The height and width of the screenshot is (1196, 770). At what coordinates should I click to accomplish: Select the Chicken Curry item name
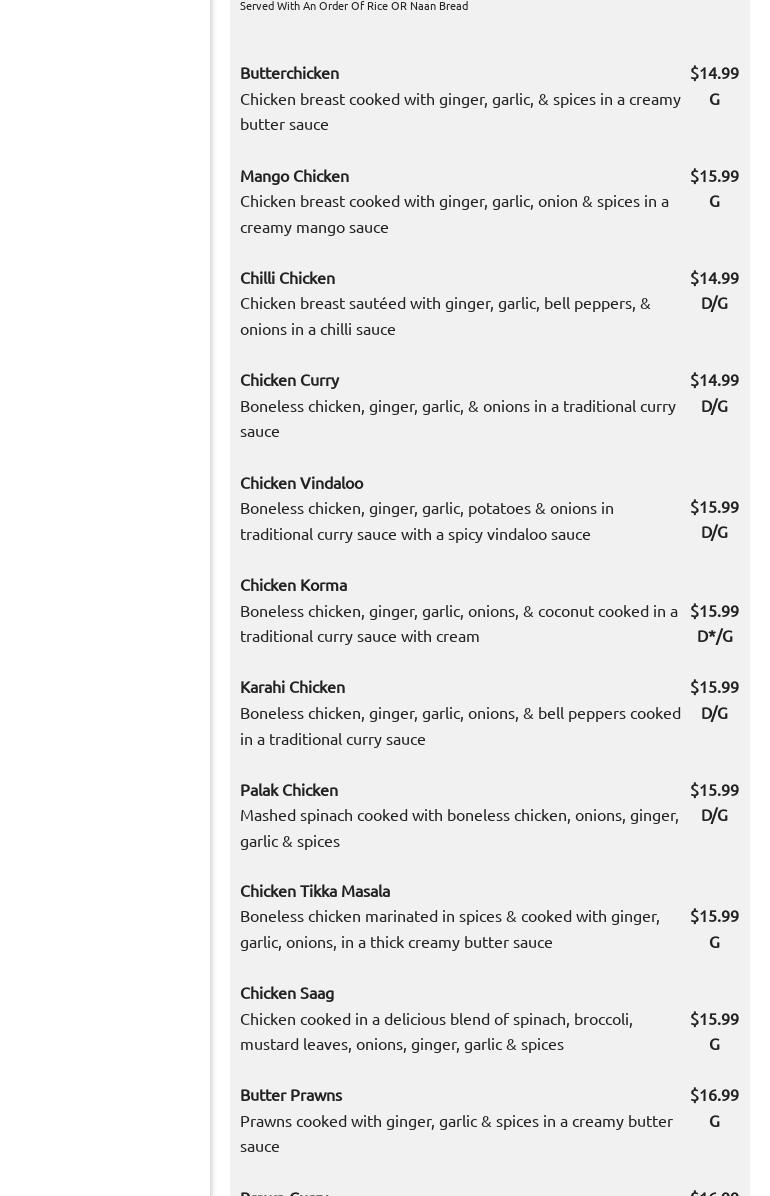point(289,381)
